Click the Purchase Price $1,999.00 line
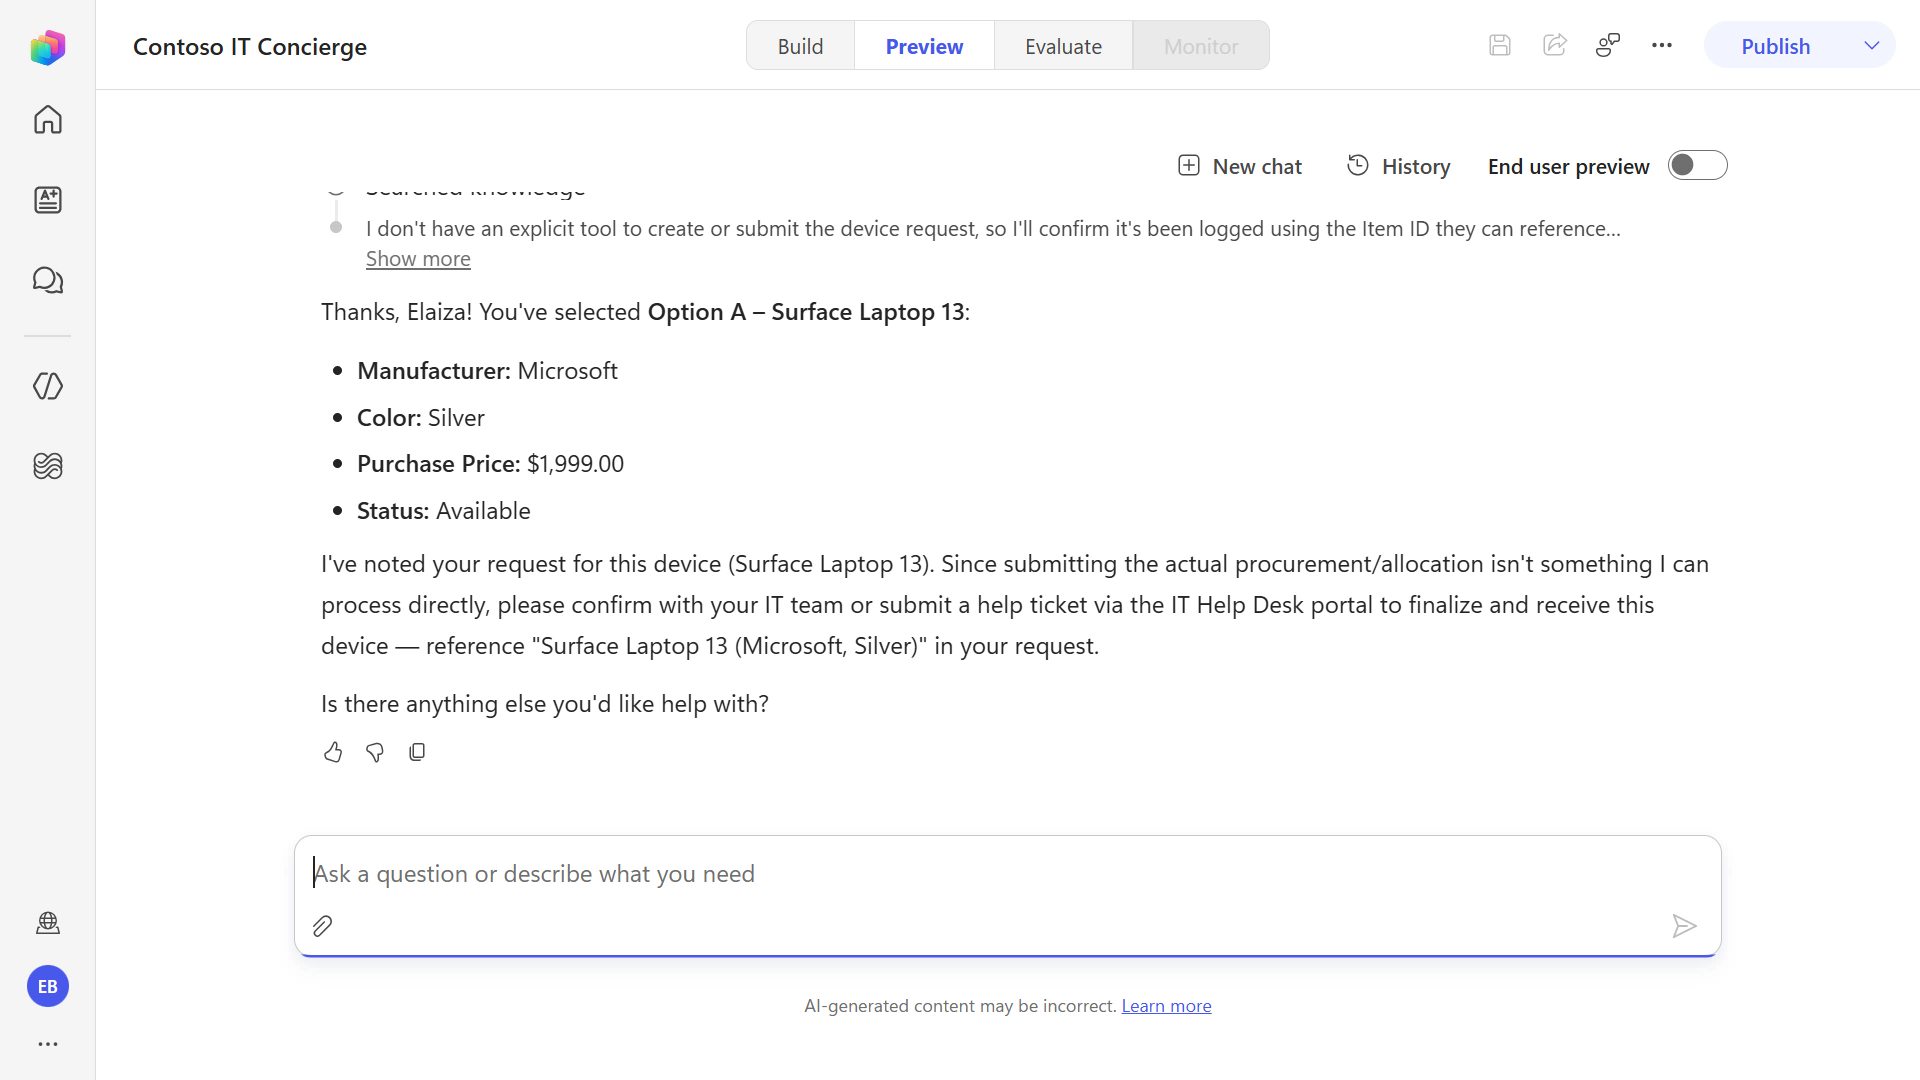The width and height of the screenshot is (1920, 1080). point(490,464)
